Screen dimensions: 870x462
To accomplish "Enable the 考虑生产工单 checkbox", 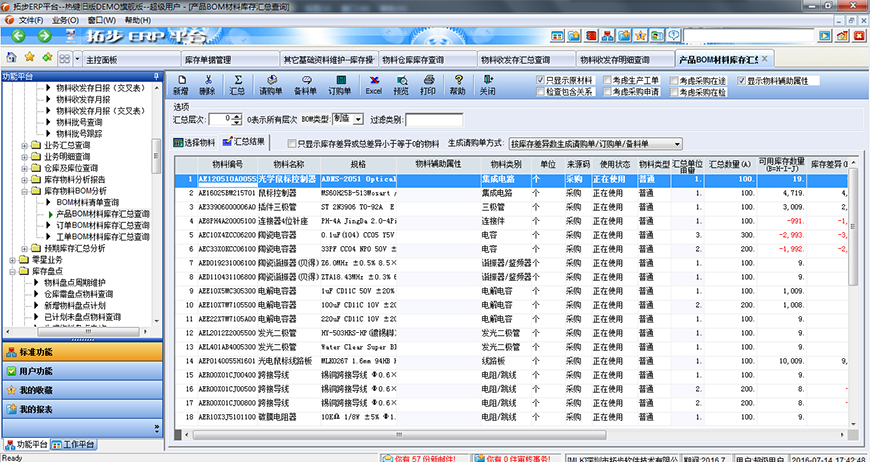I will coord(607,79).
